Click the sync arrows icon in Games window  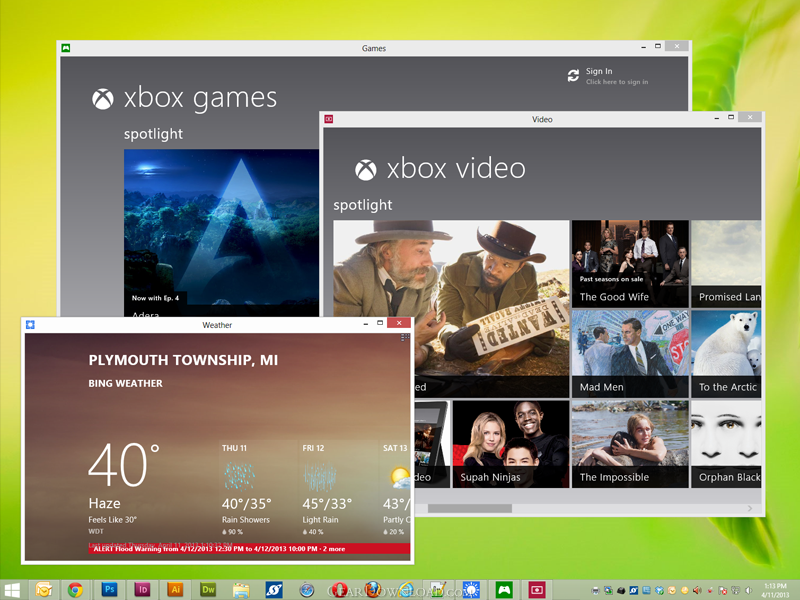(573, 76)
